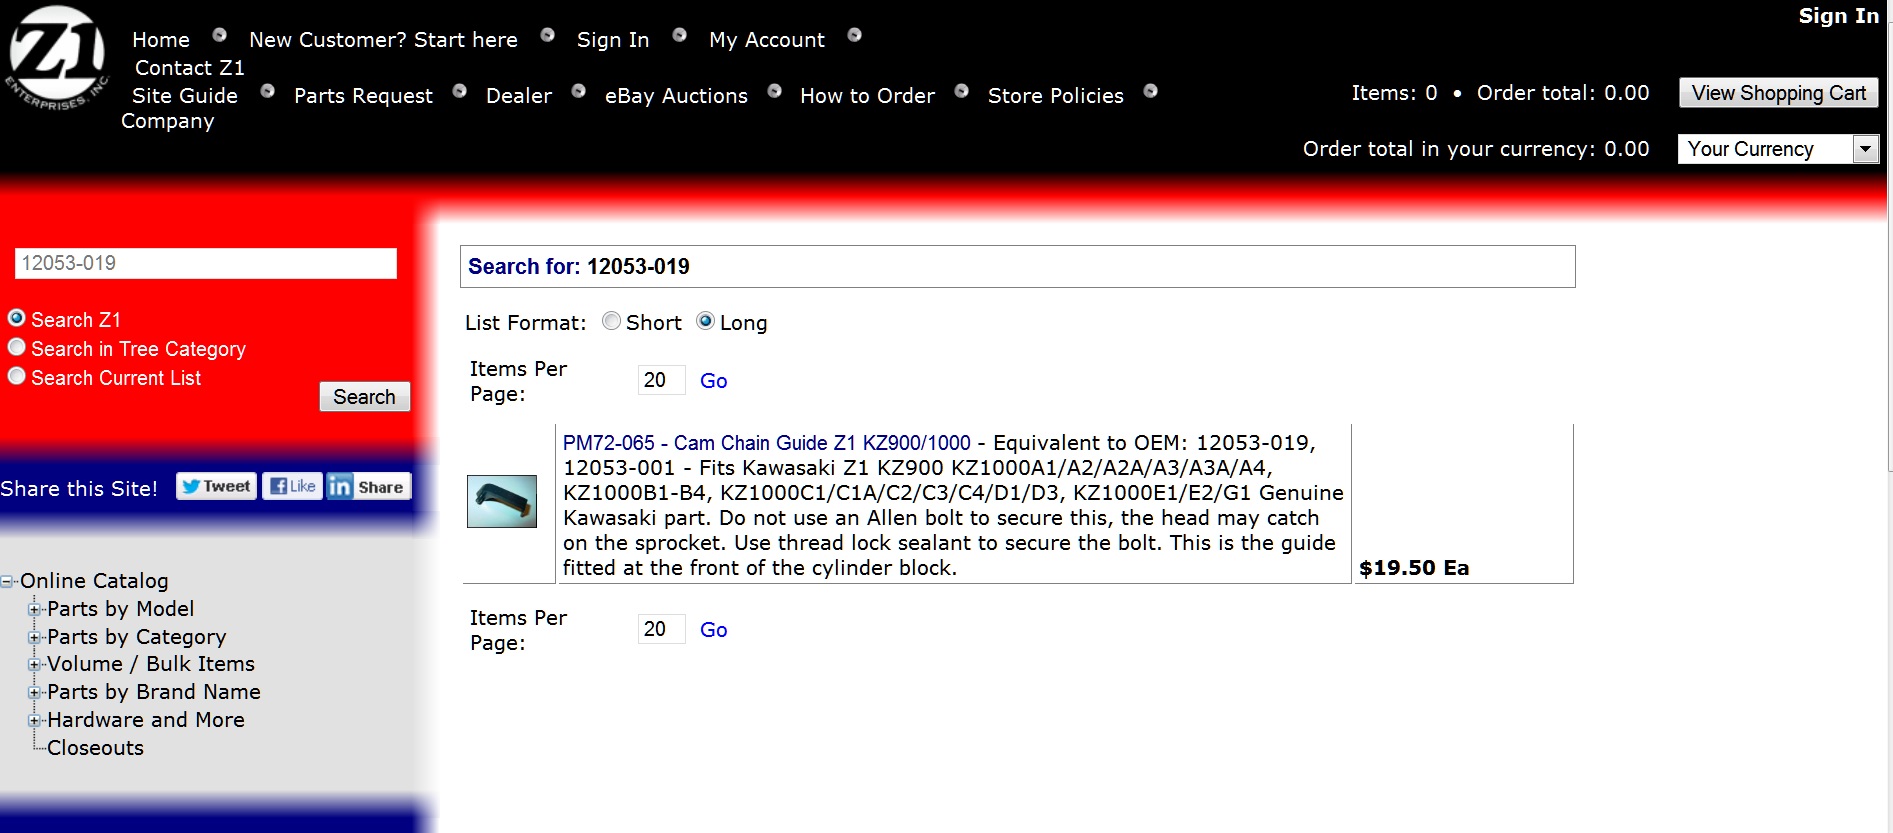Image resolution: width=1893 pixels, height=833 pixels.
Task: Expand the Parts by Brand Name node
Action: click(x=35, y=692)
